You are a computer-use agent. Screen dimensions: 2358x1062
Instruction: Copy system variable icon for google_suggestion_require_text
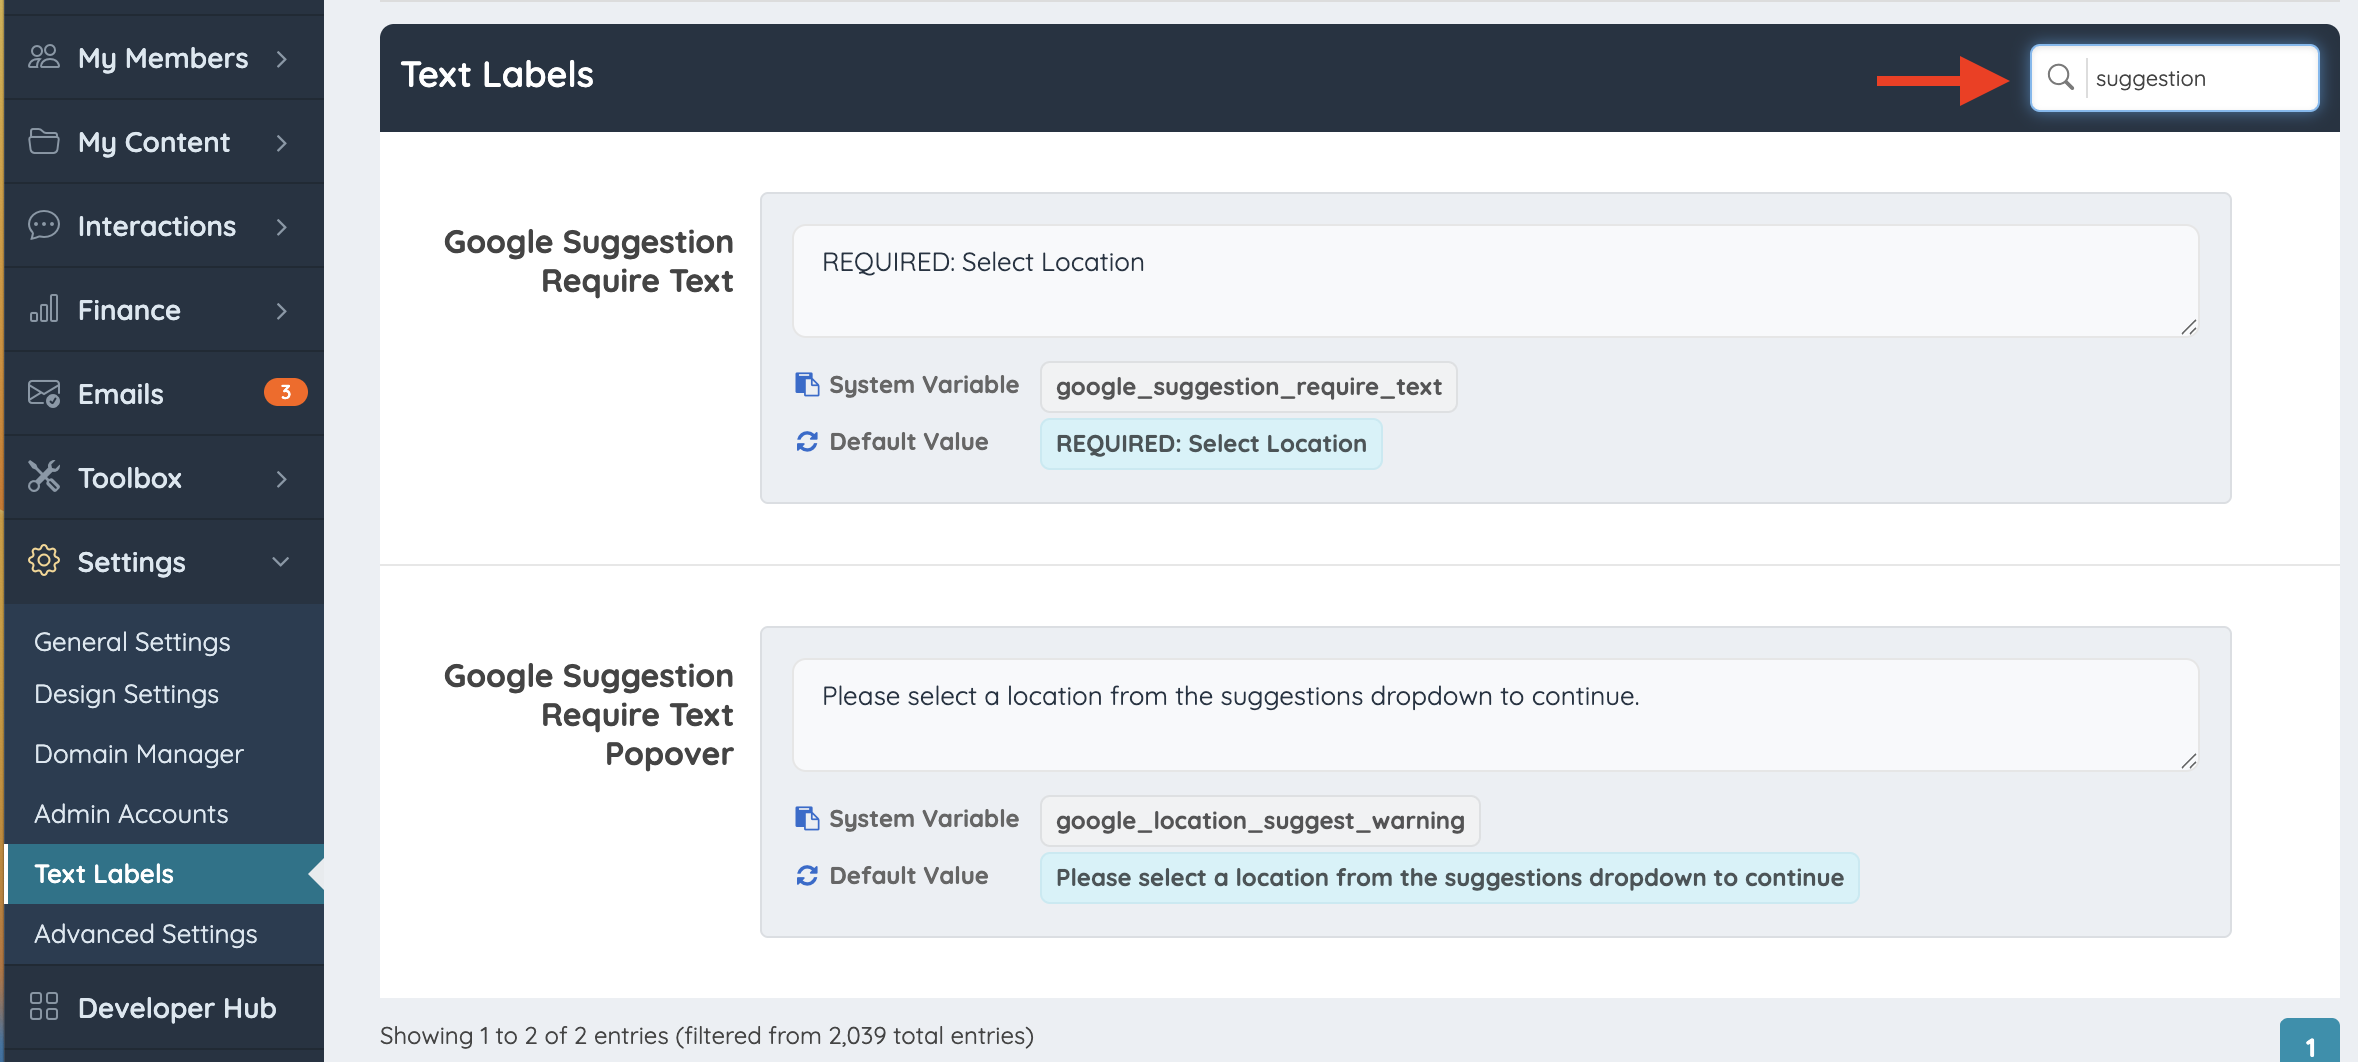[806, 385]
